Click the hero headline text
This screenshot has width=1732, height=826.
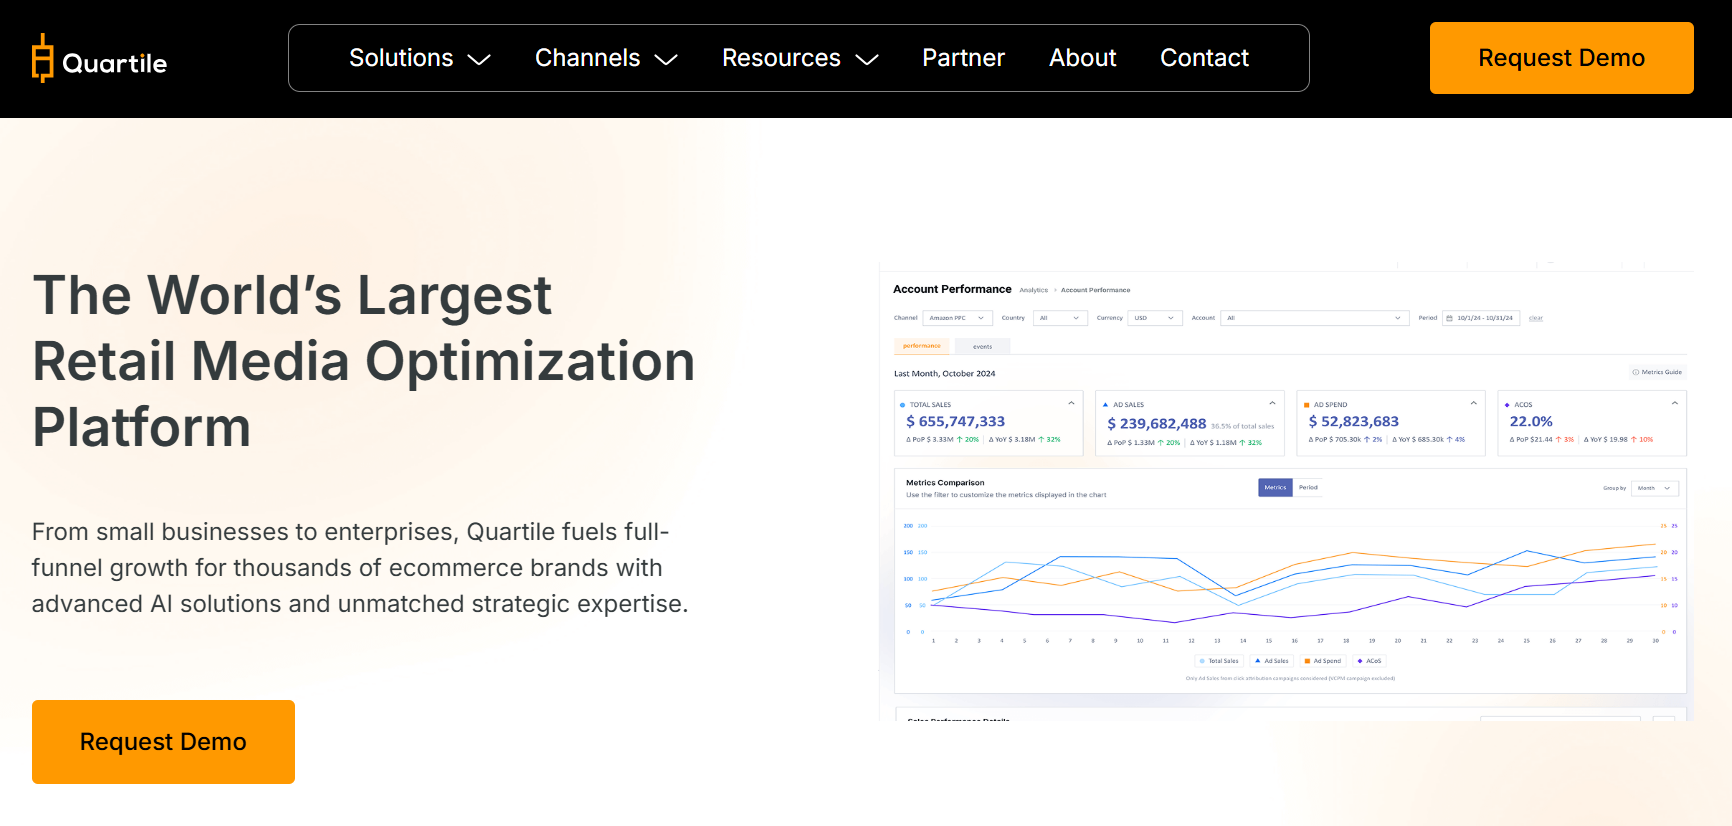[364, 360]
